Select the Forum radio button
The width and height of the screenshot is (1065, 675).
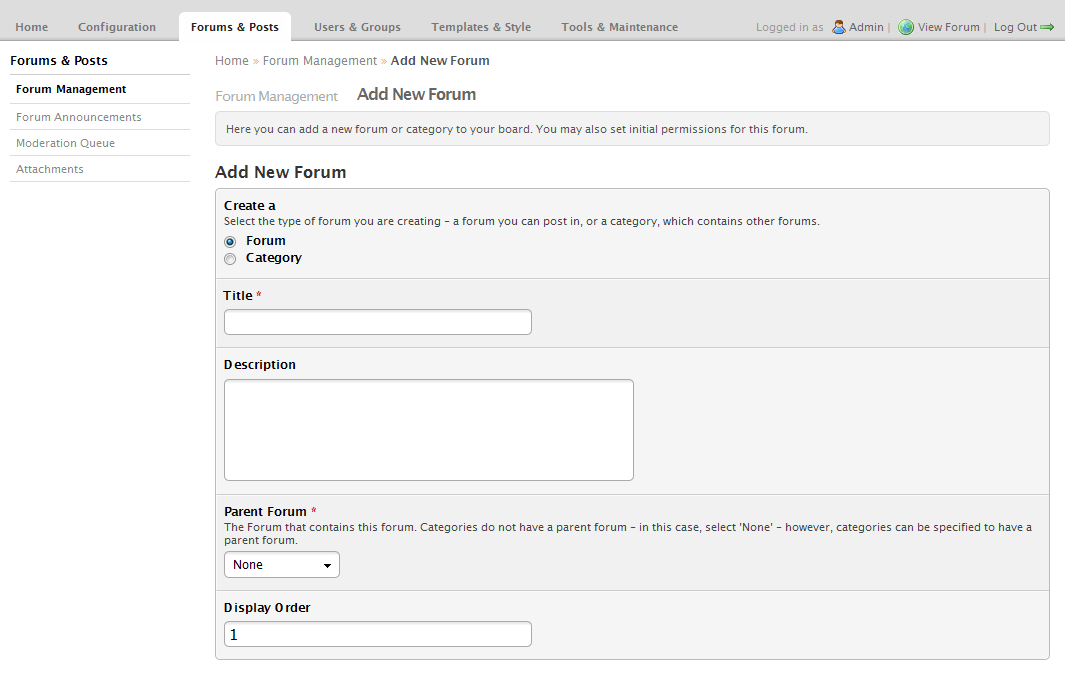coord(230,242)
